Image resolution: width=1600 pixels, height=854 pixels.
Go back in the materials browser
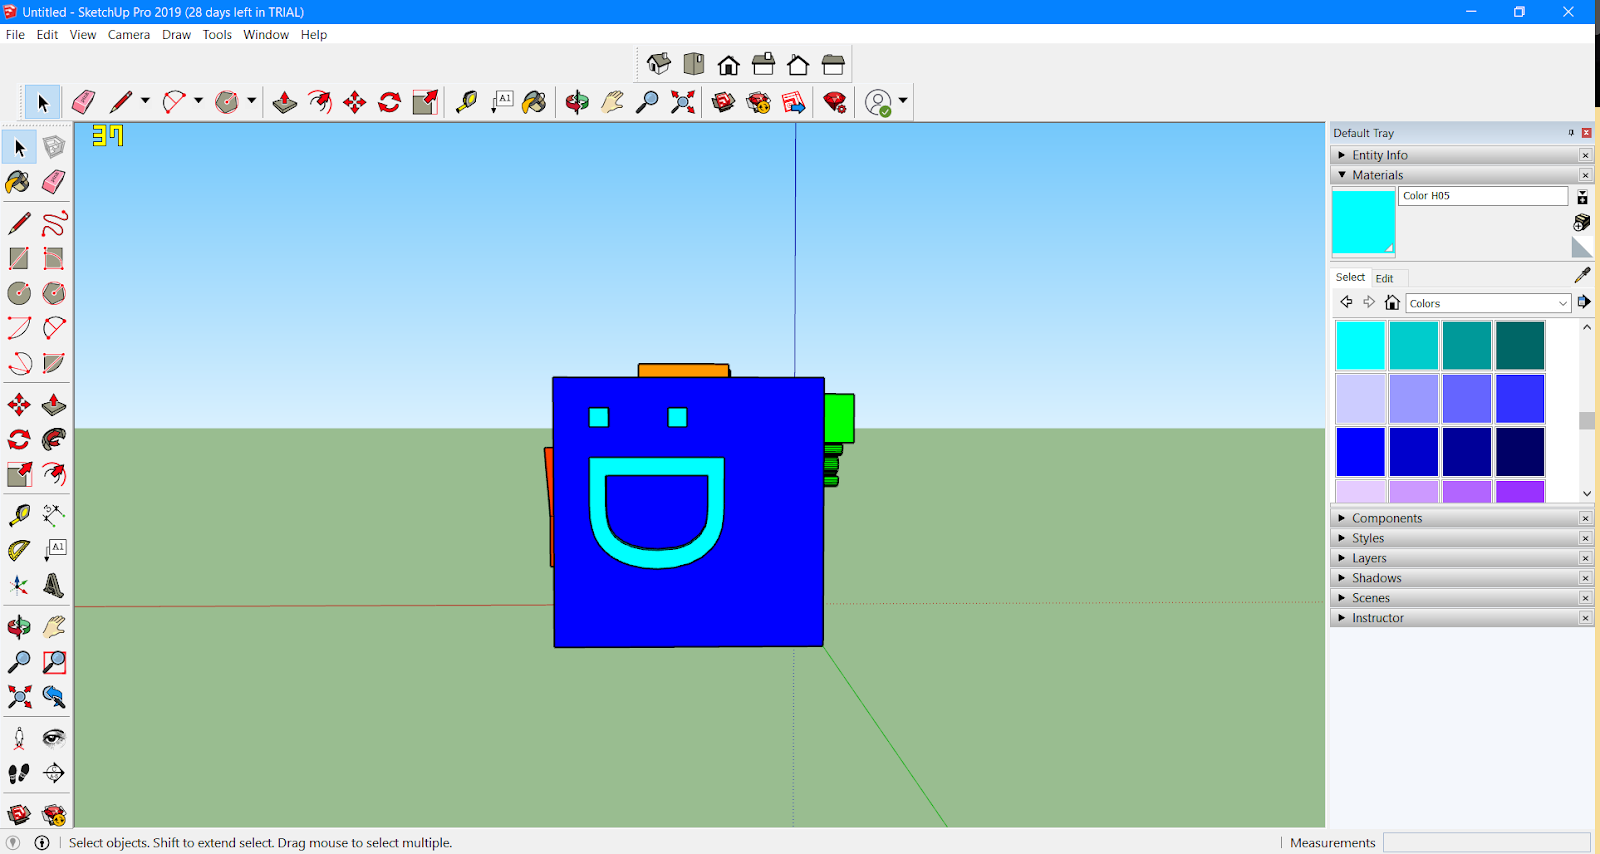coord(1346,302)
